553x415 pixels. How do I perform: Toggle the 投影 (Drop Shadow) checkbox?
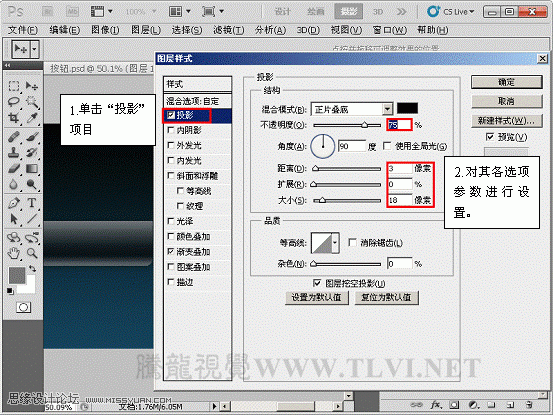coord(171,115)
